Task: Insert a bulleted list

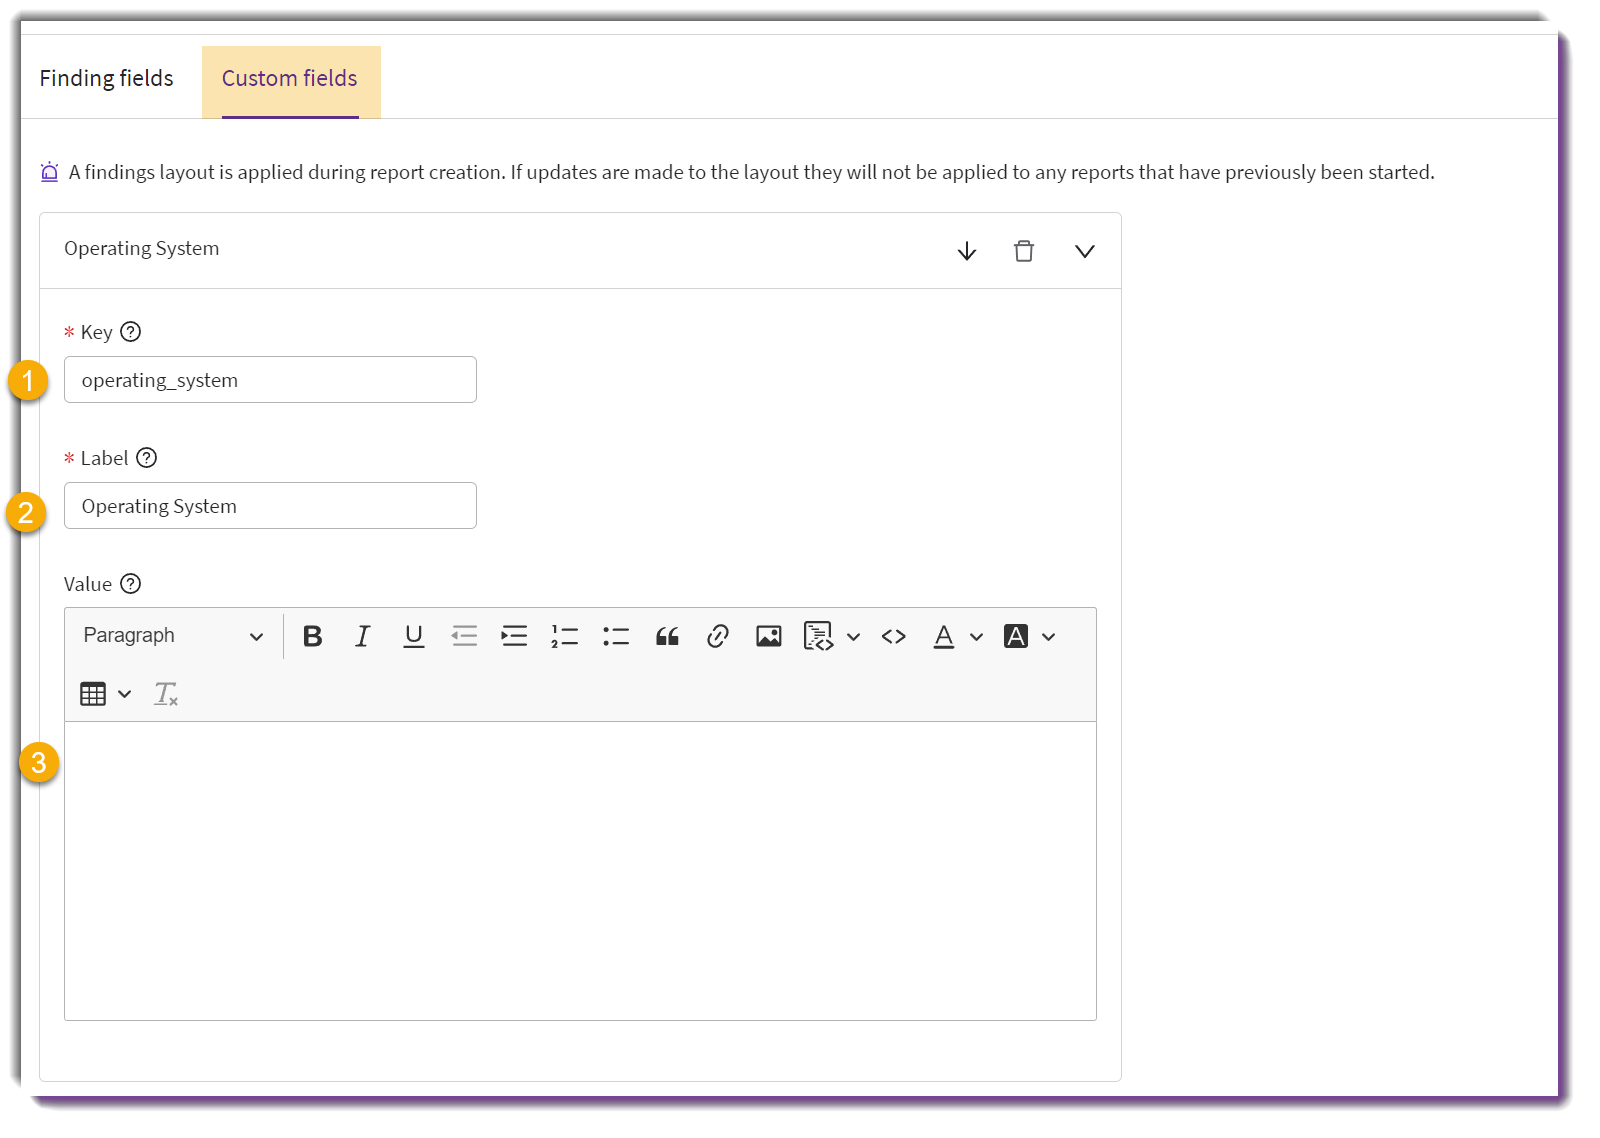Action: (x=616, y=636)
